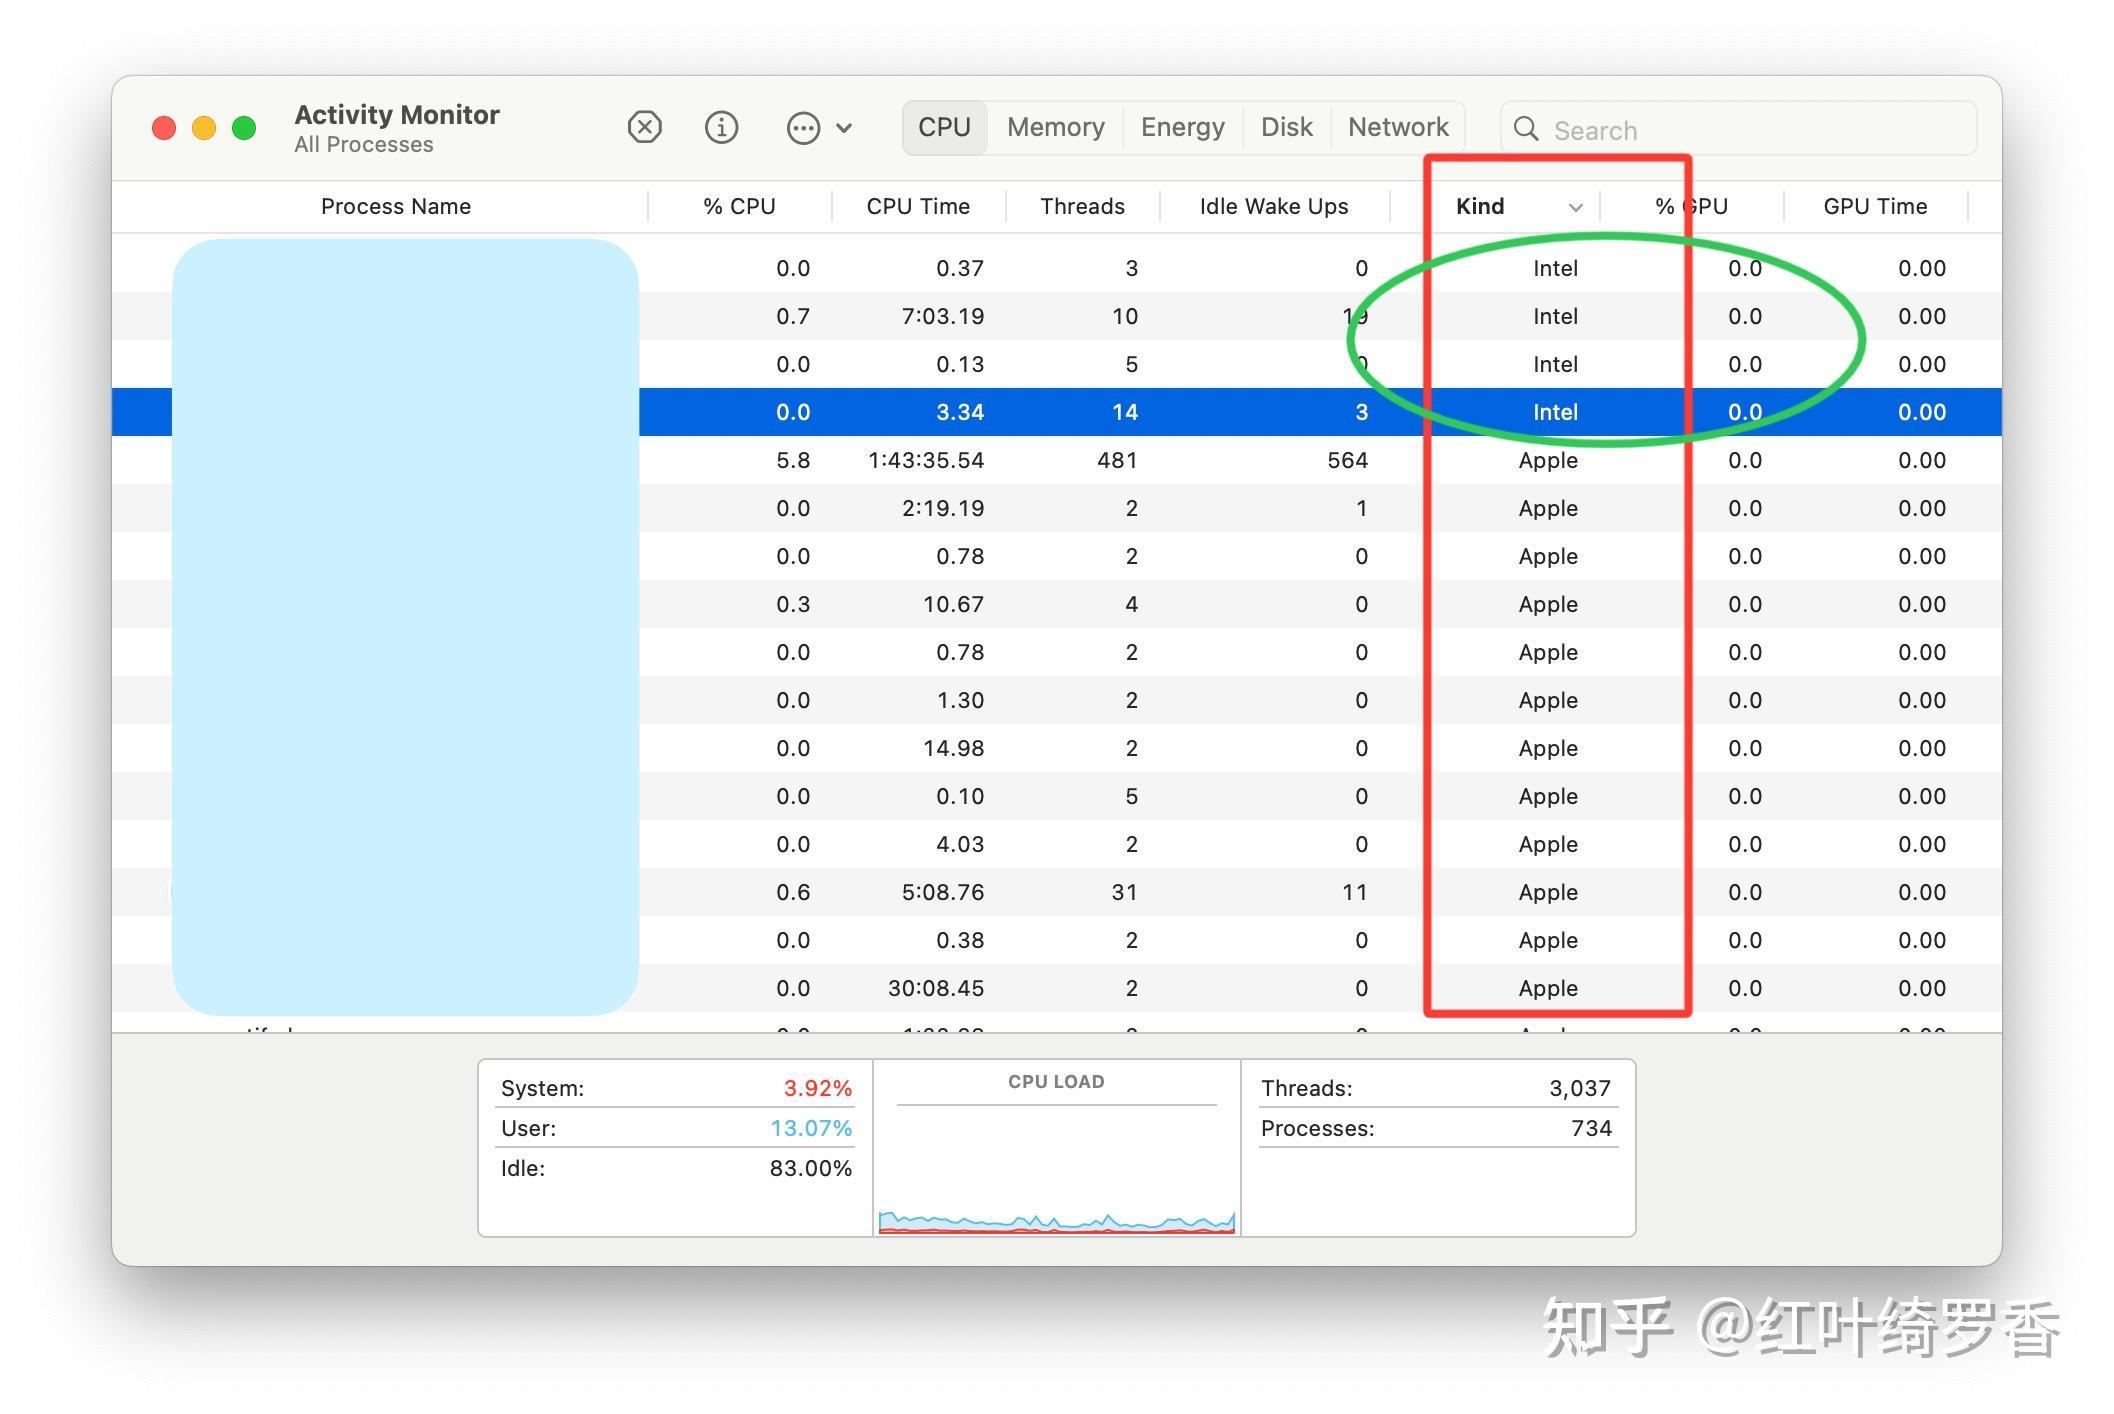
Task: Click the green zoom traffic light
Action: 243,127
